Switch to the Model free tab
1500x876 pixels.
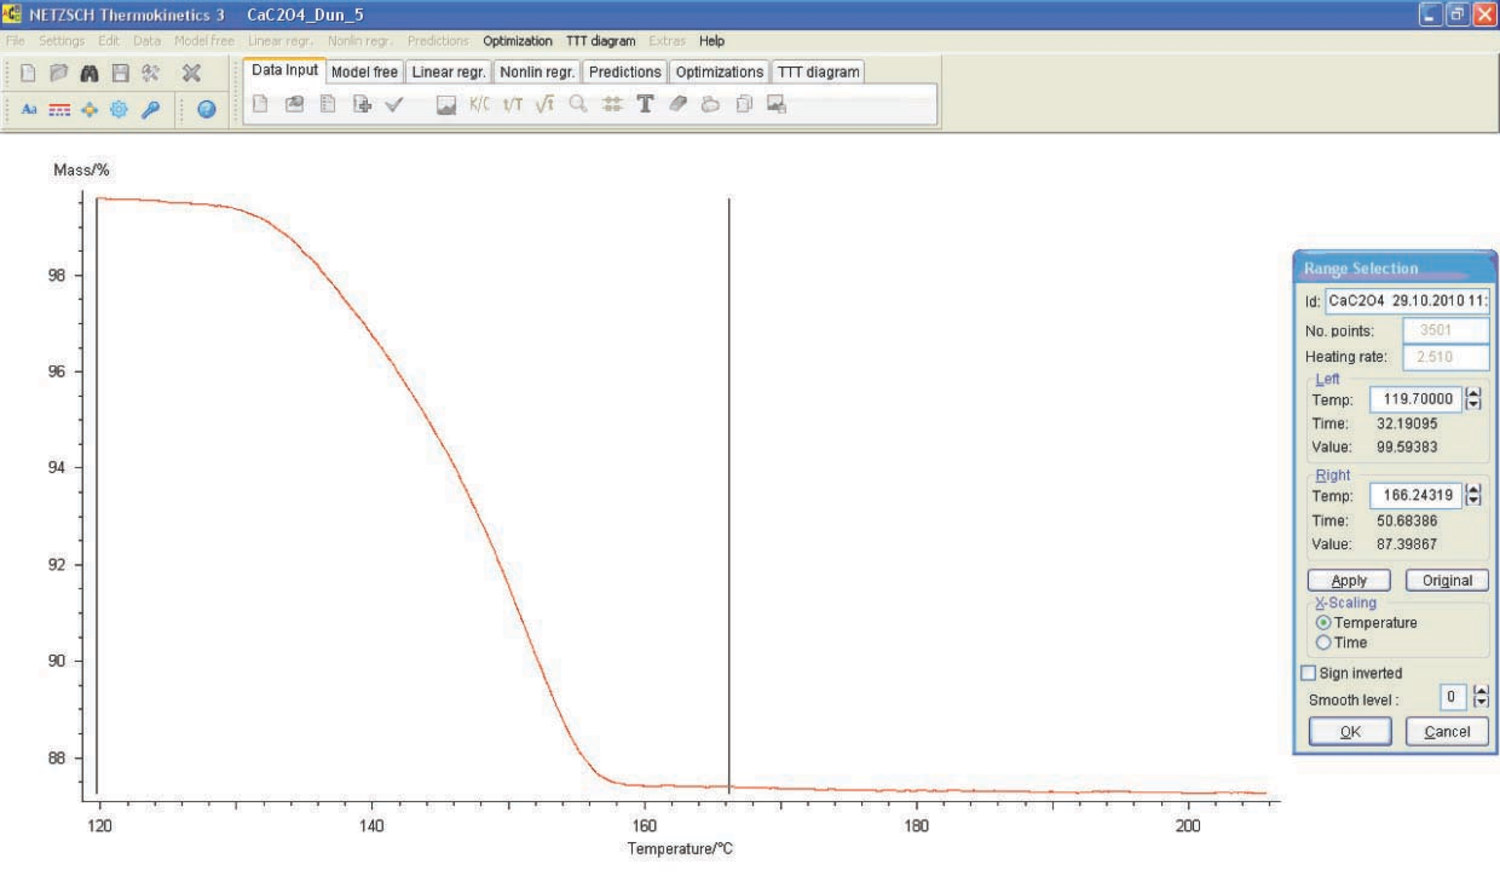pyautogui.click(x=364, y=72)
